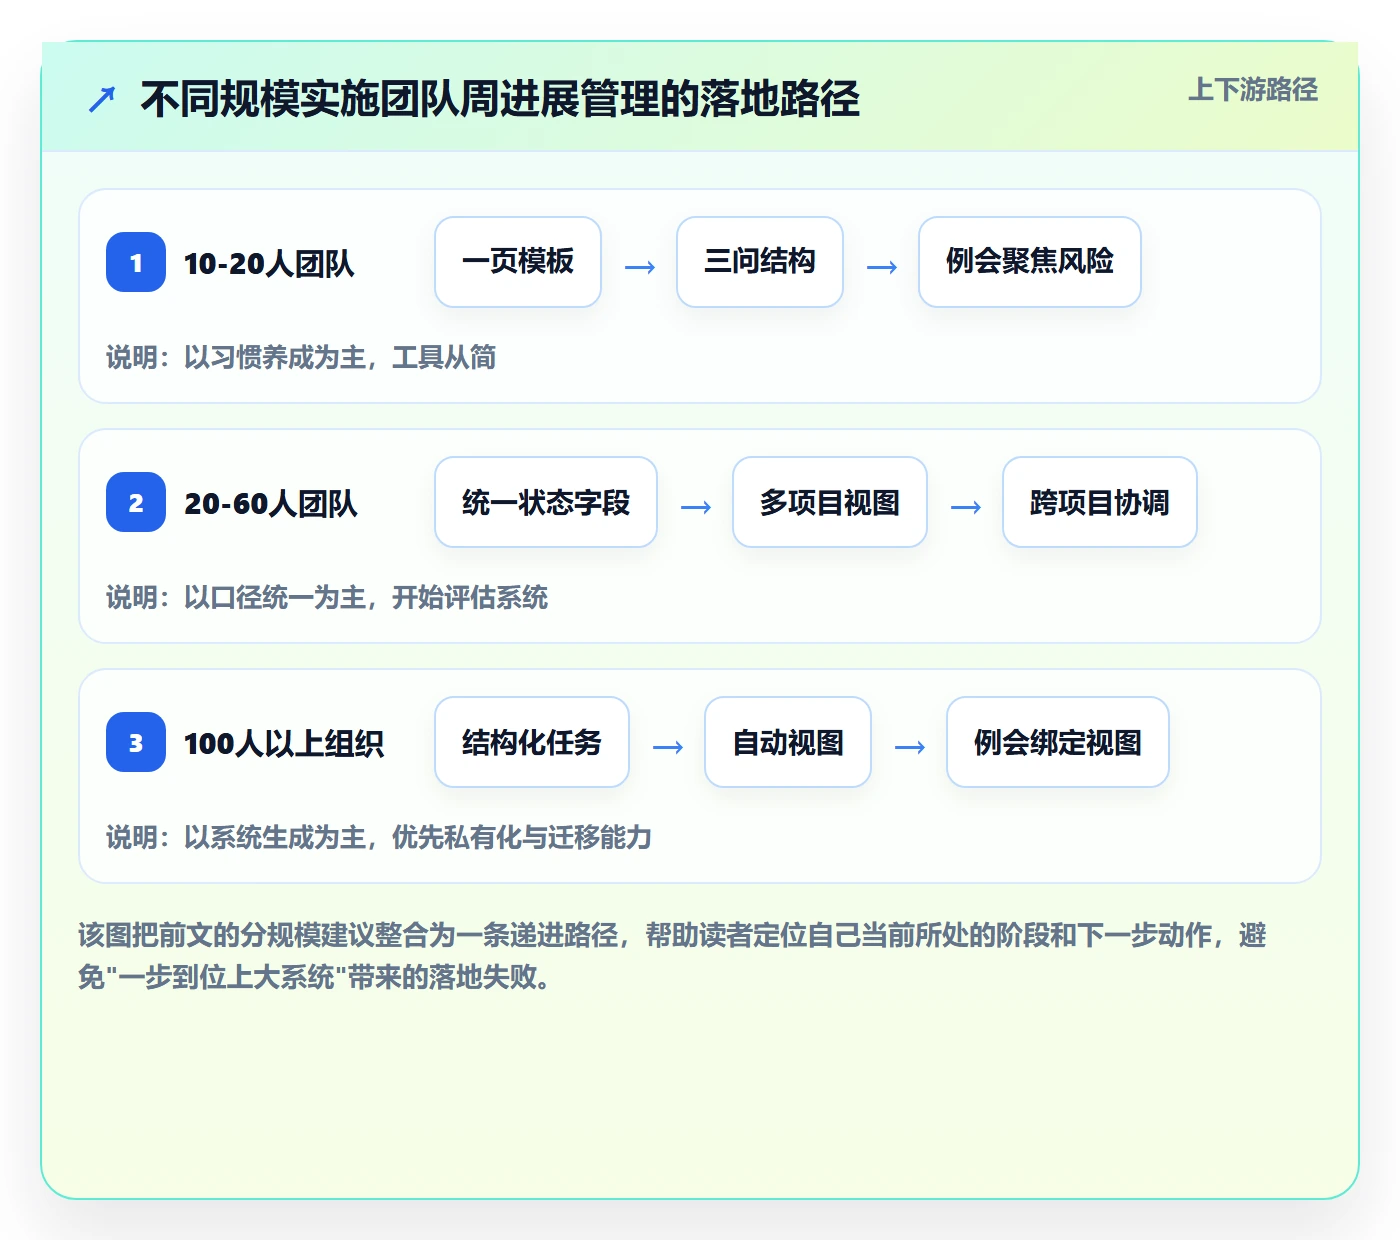
Task: Select the 例会聚焦风险 step box
Action: [1030, 262]
